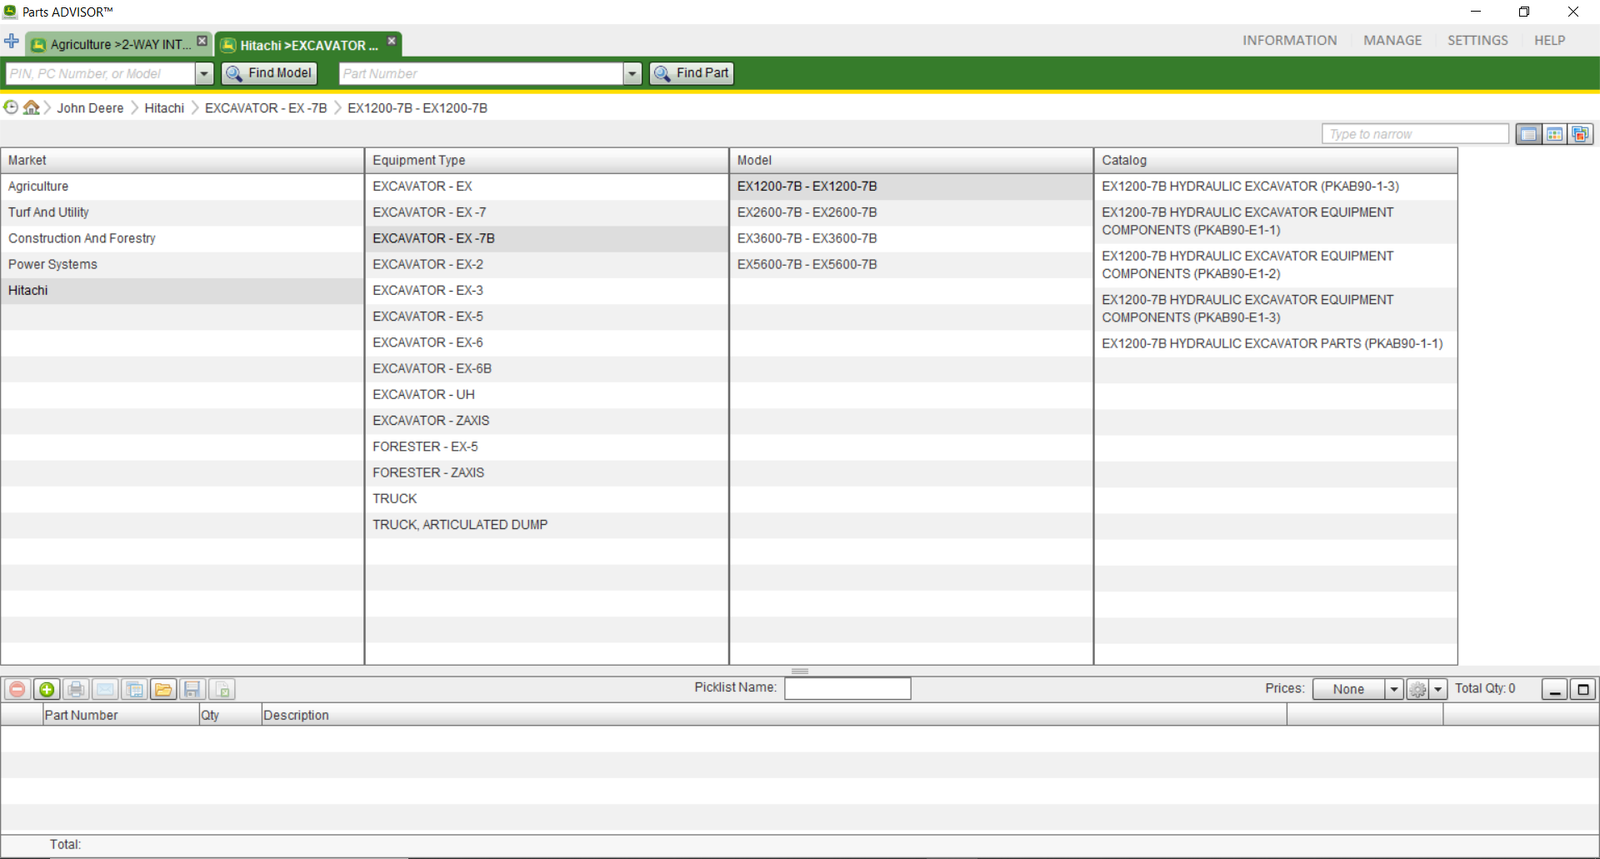The image size is (1600, 859).
Task: Switch to the Agriculture 2-WAY INT tab
Action: click(x=119, y=44)
